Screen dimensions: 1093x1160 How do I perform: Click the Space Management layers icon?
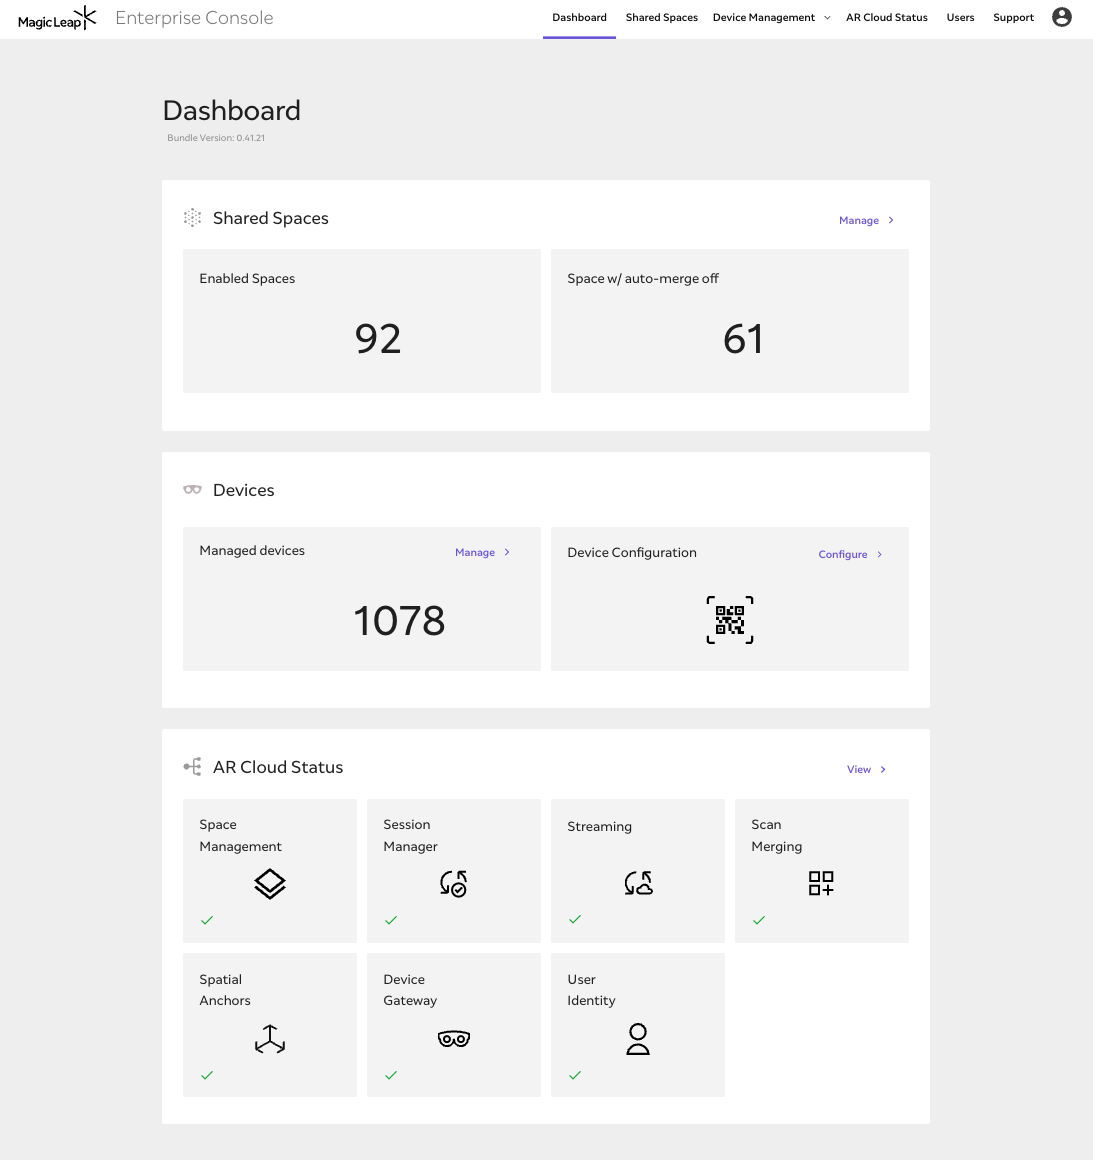pyautogui.click(x=270, y=883)
